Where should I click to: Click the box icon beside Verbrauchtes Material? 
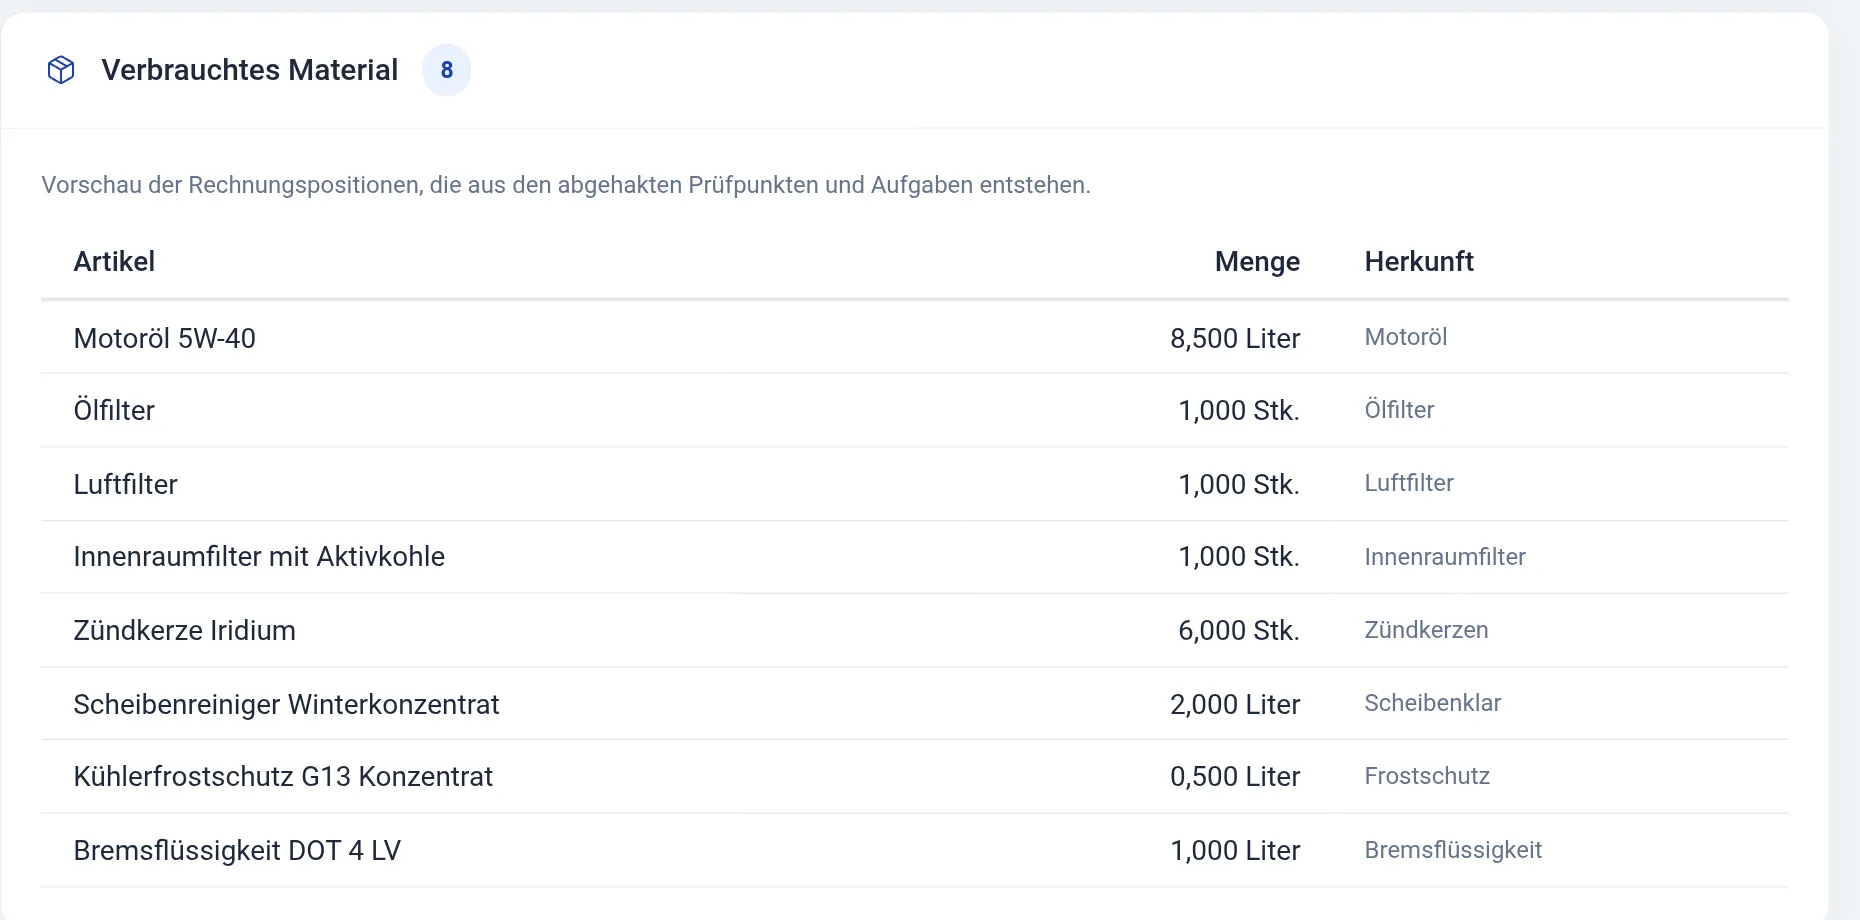[61, 70]
